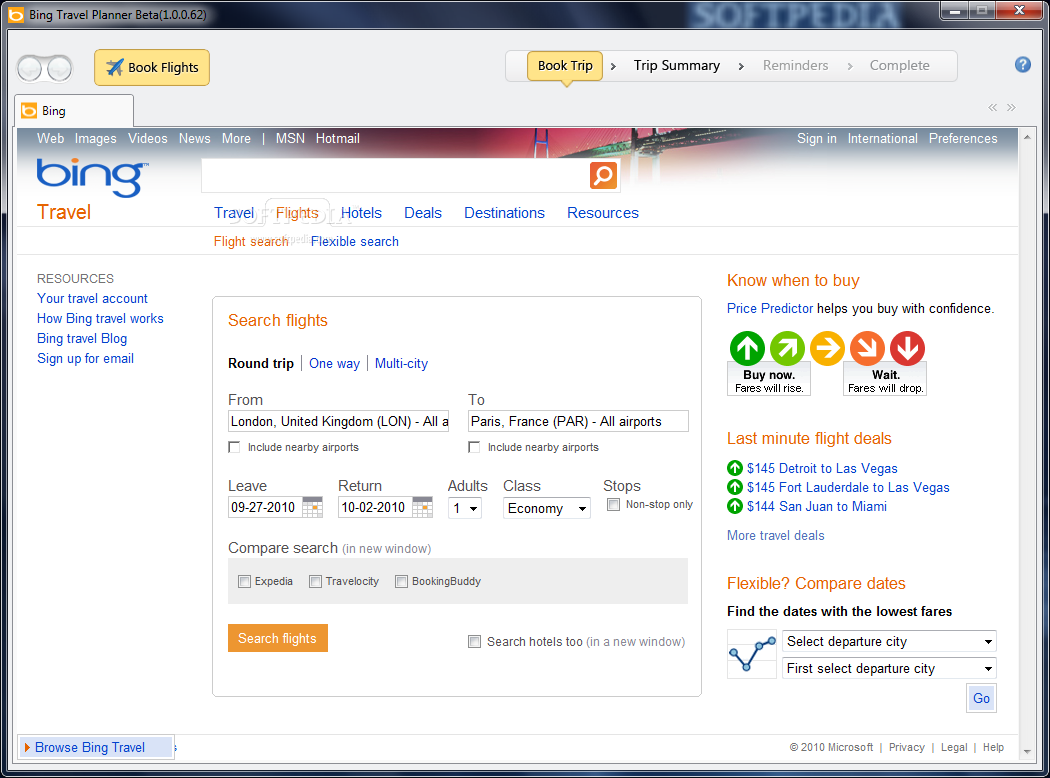
Task: Open More travel deals link
Action: pos(775,536)
